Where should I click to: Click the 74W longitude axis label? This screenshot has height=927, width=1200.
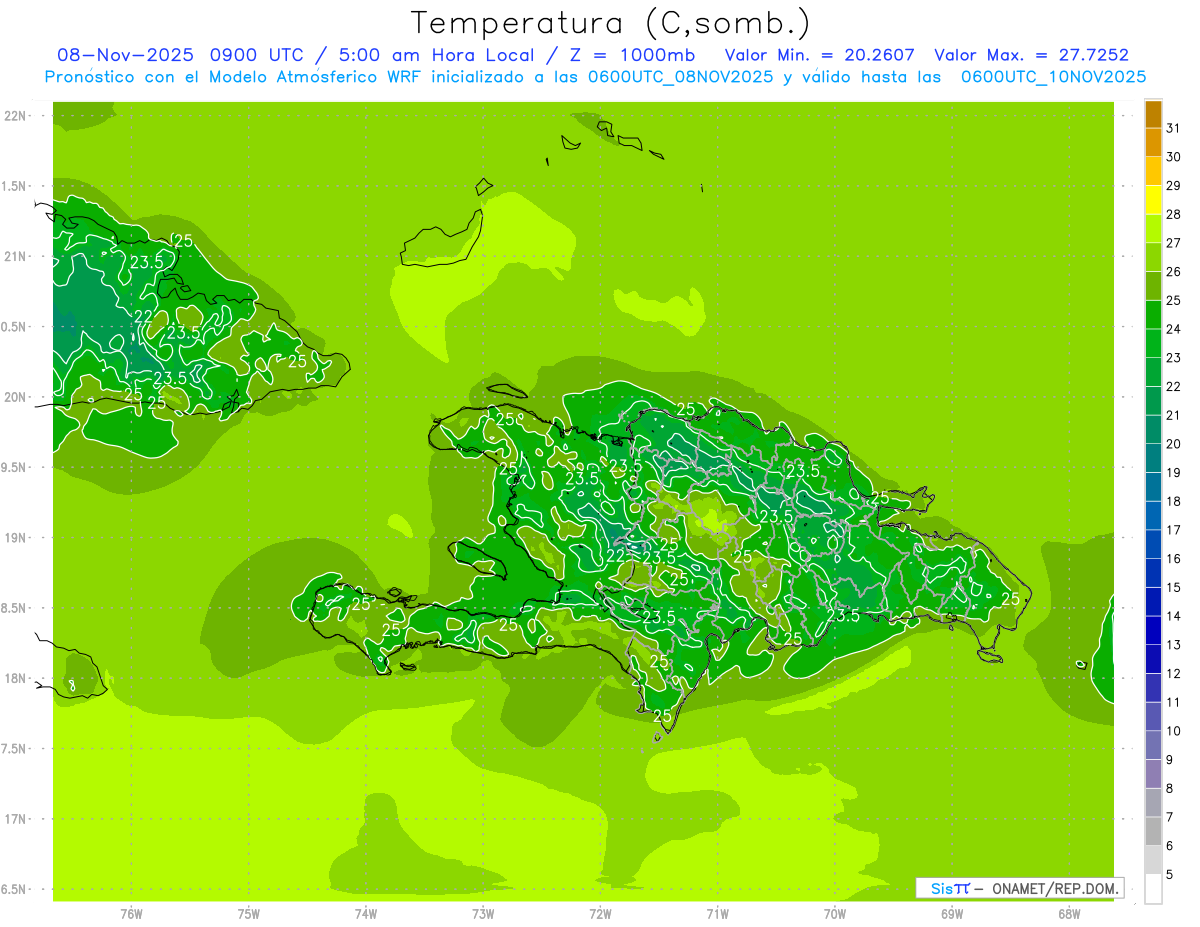365,914
